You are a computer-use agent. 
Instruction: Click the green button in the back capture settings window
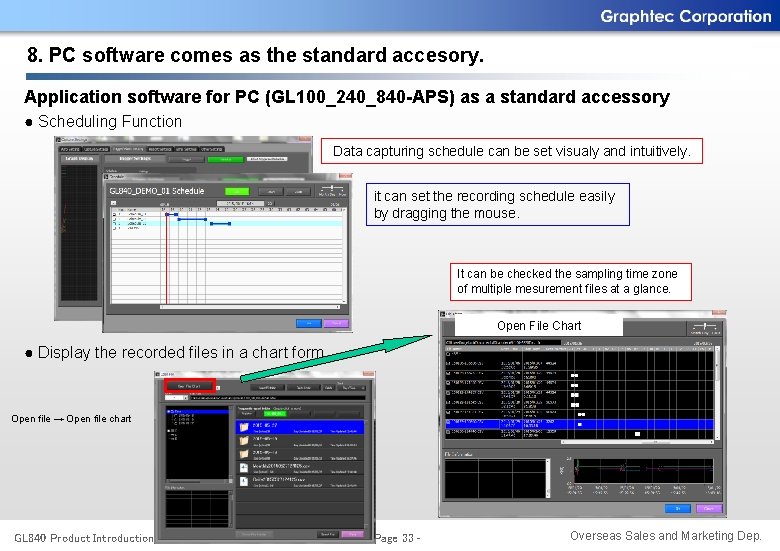(226, 159)
